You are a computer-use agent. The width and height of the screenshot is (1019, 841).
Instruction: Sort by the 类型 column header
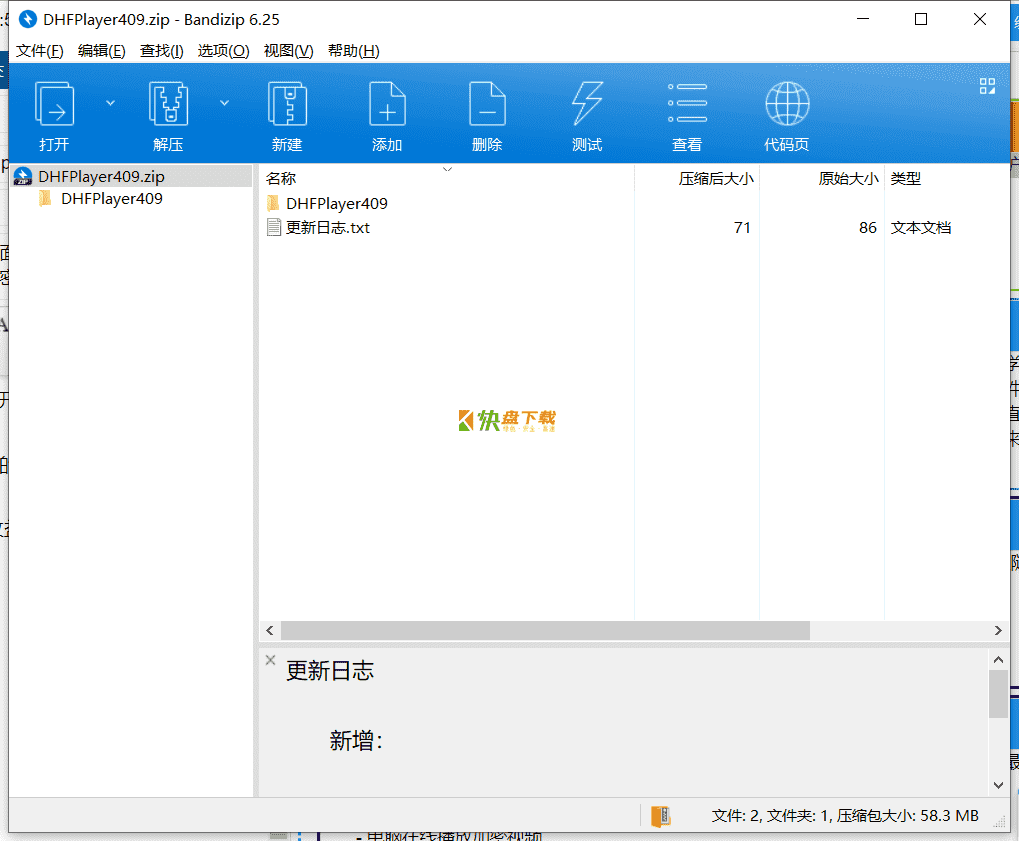tap(906, 178)
